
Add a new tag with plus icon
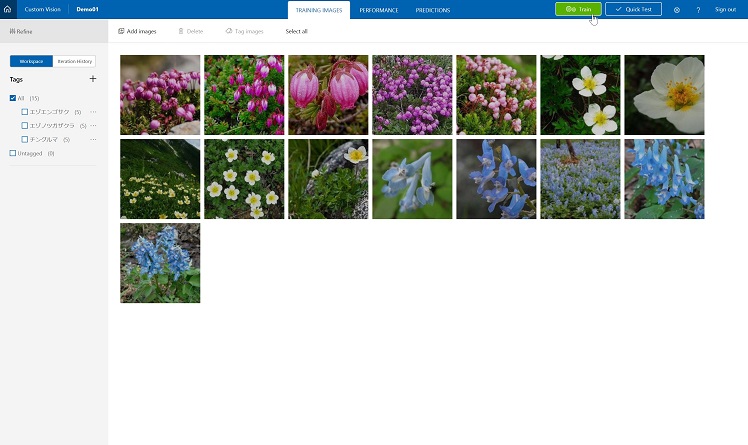[93, 79]
